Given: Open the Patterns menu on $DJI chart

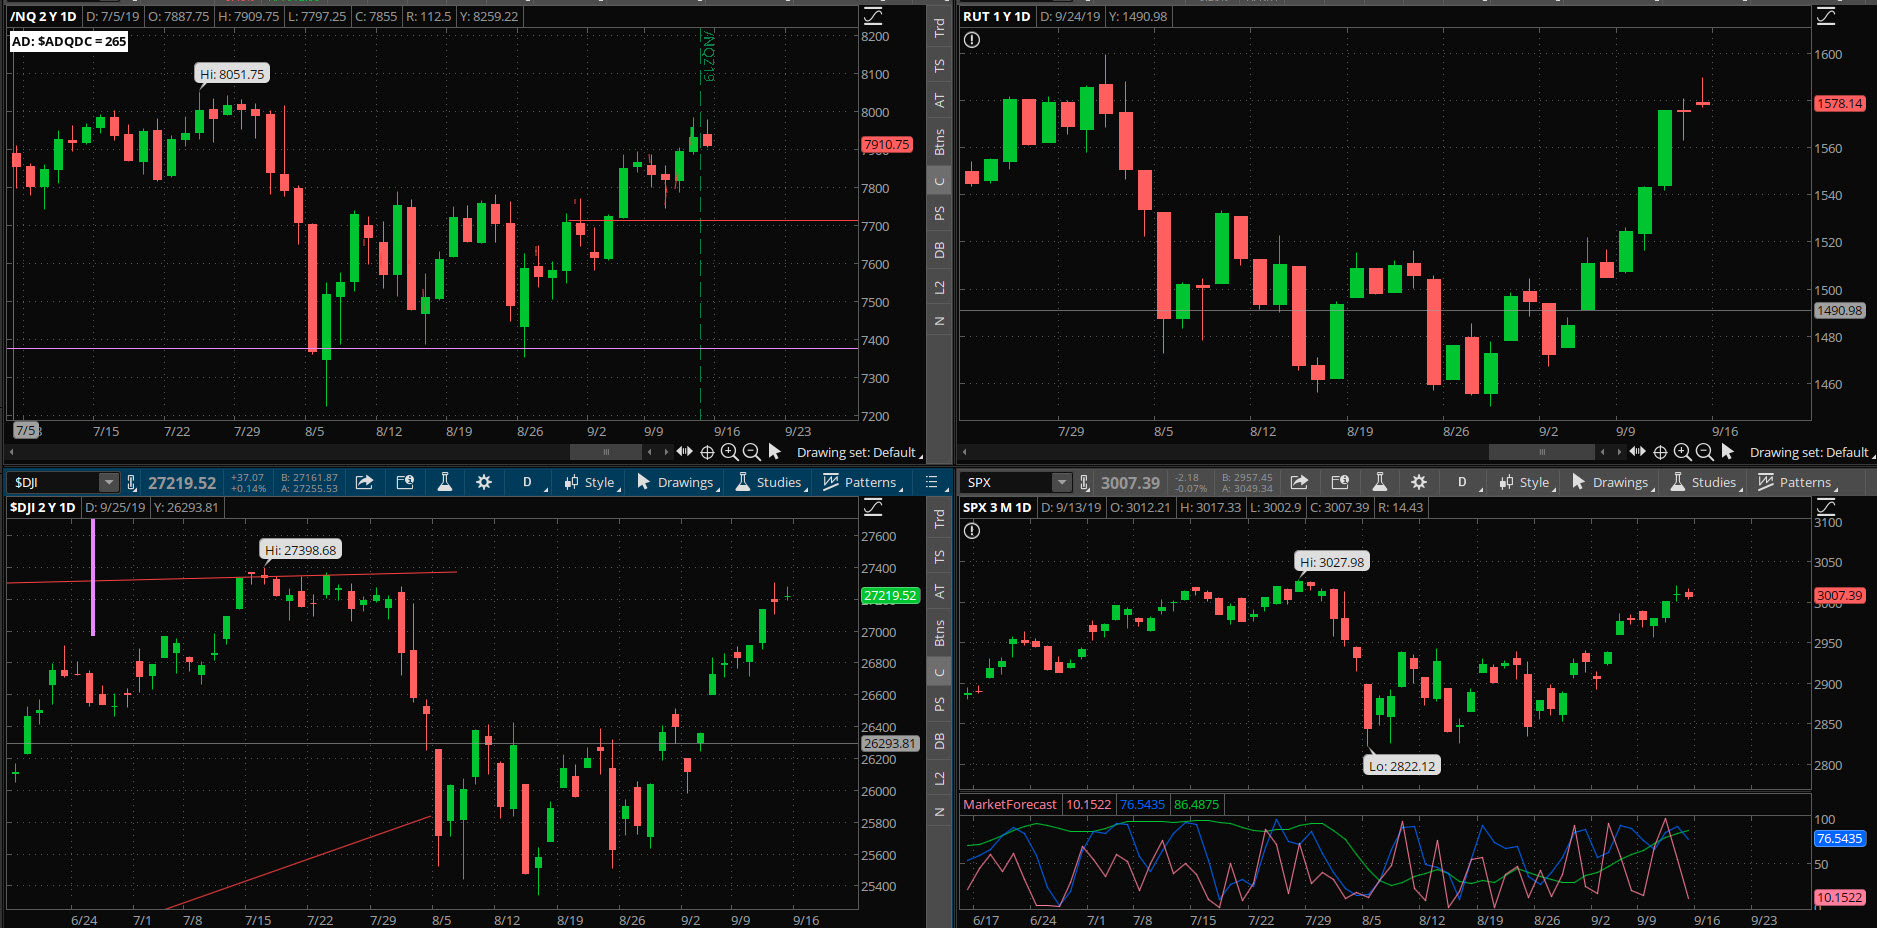Looking at the screenshot, I should (862, 482).
